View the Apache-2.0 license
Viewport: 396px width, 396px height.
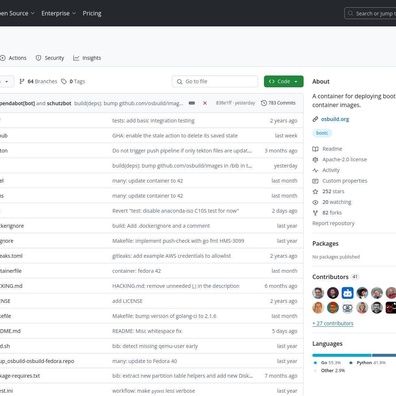point(344,159)
